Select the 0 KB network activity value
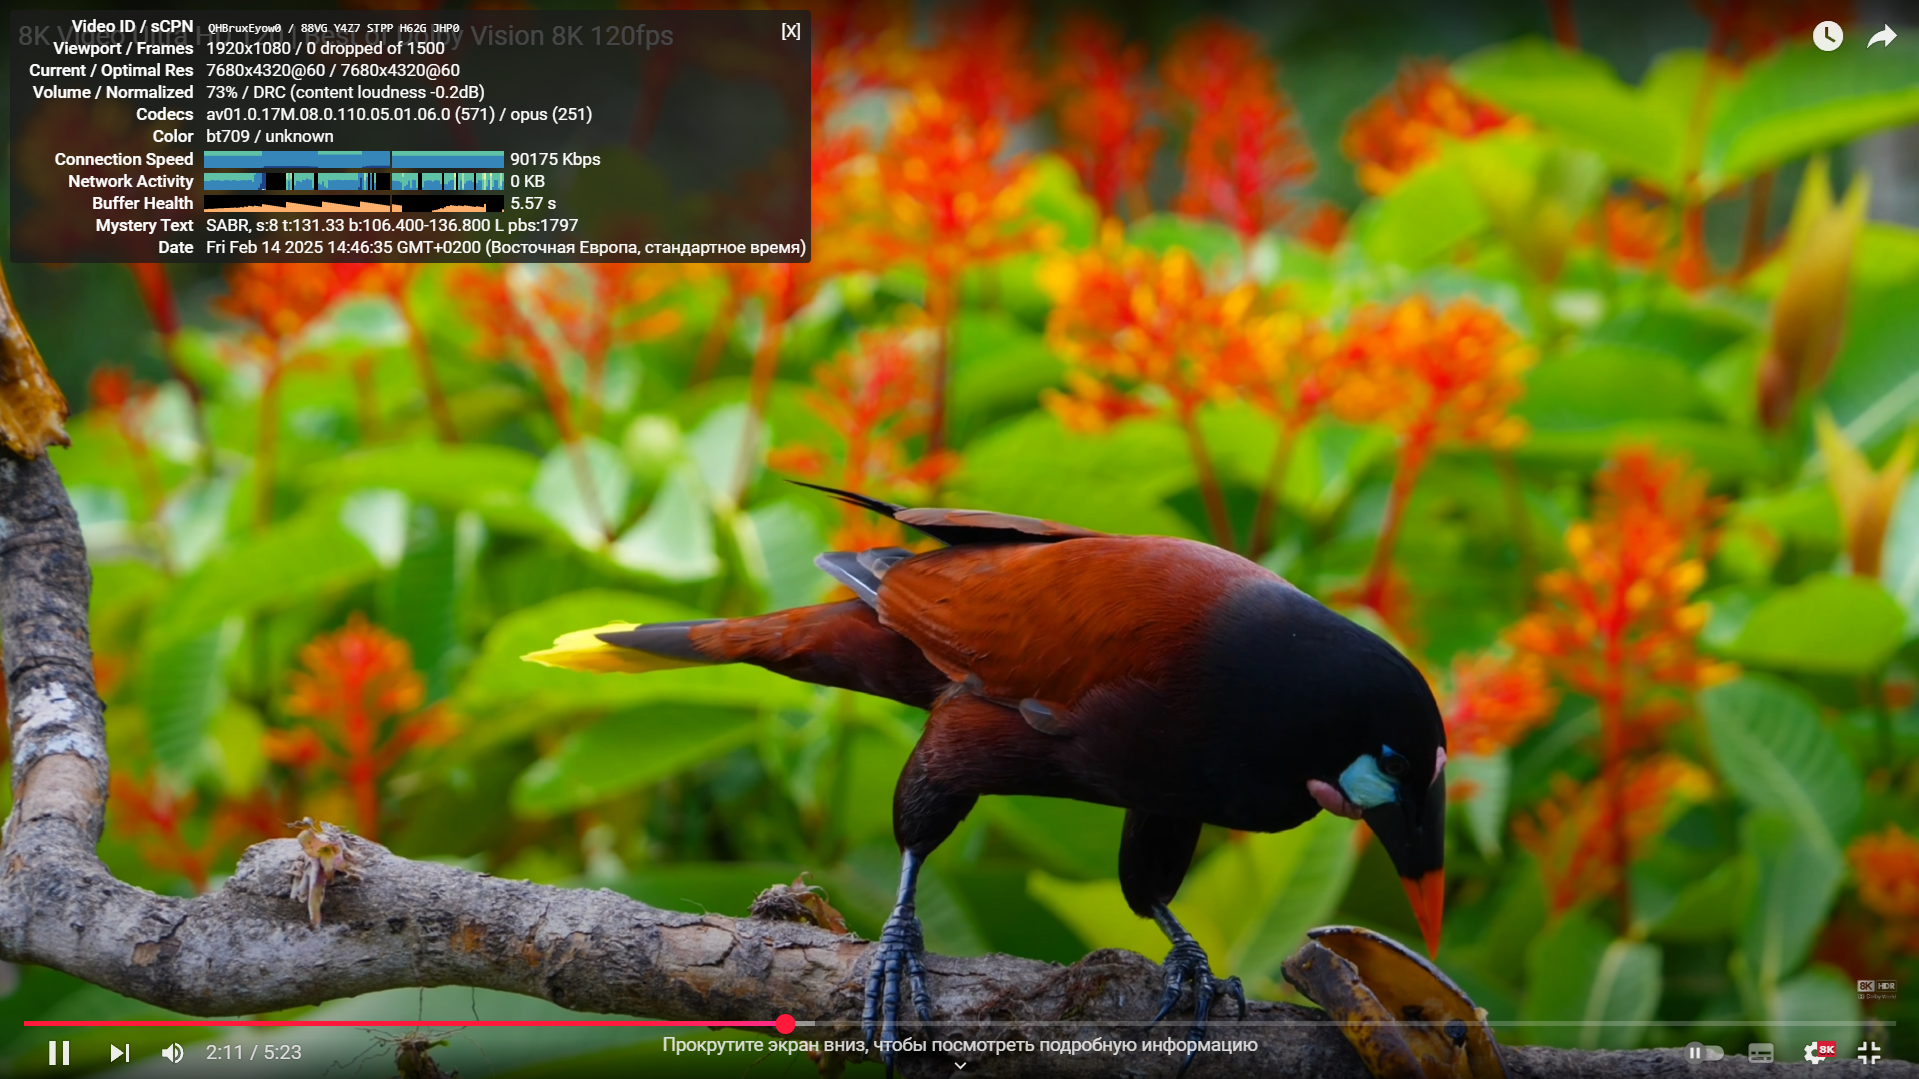The image size is (1919, 1079). [527, 181]
